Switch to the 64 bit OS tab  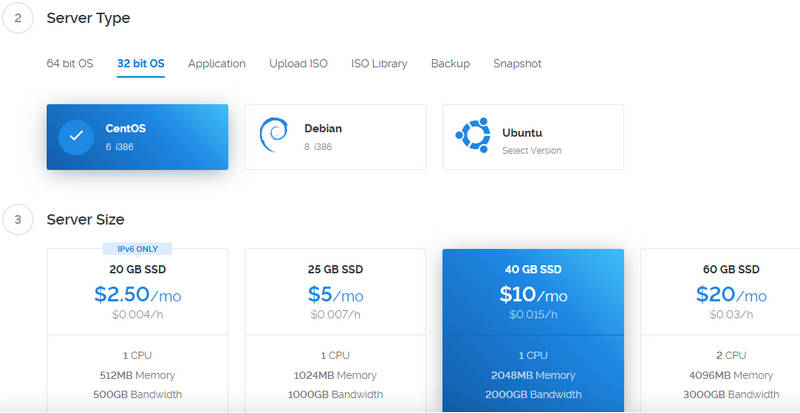point(70,64)
